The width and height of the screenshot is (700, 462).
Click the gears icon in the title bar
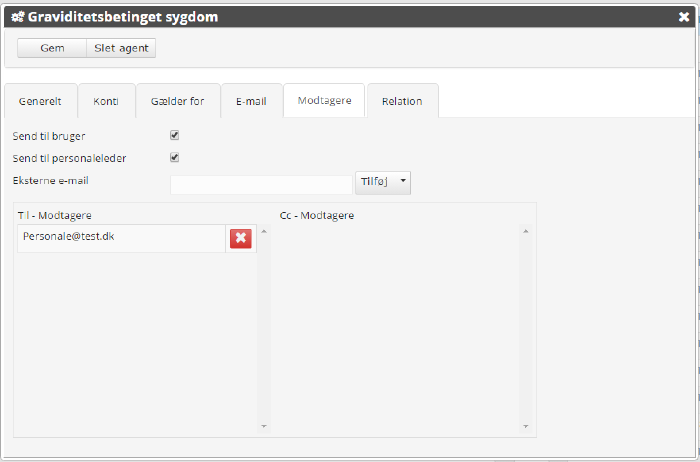[x=17, y=17]
